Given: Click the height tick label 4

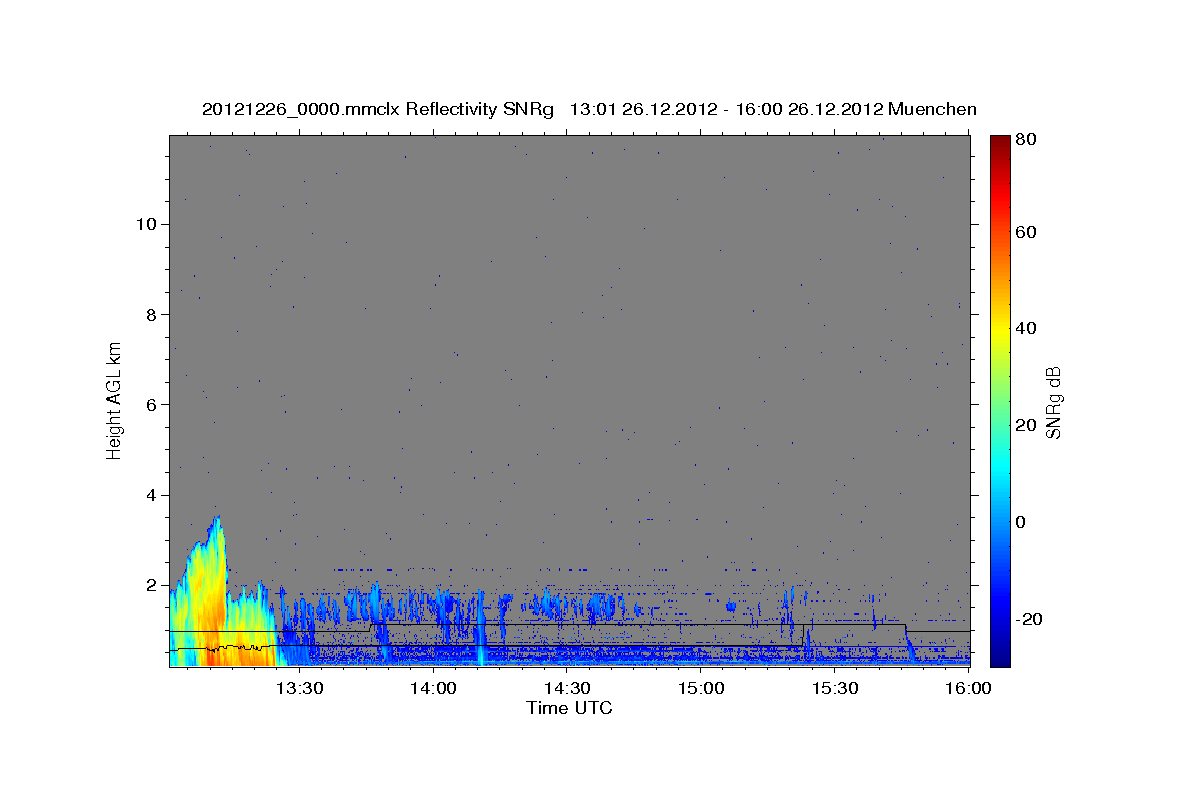Looking at the screenshot, I should click(149, 495).
